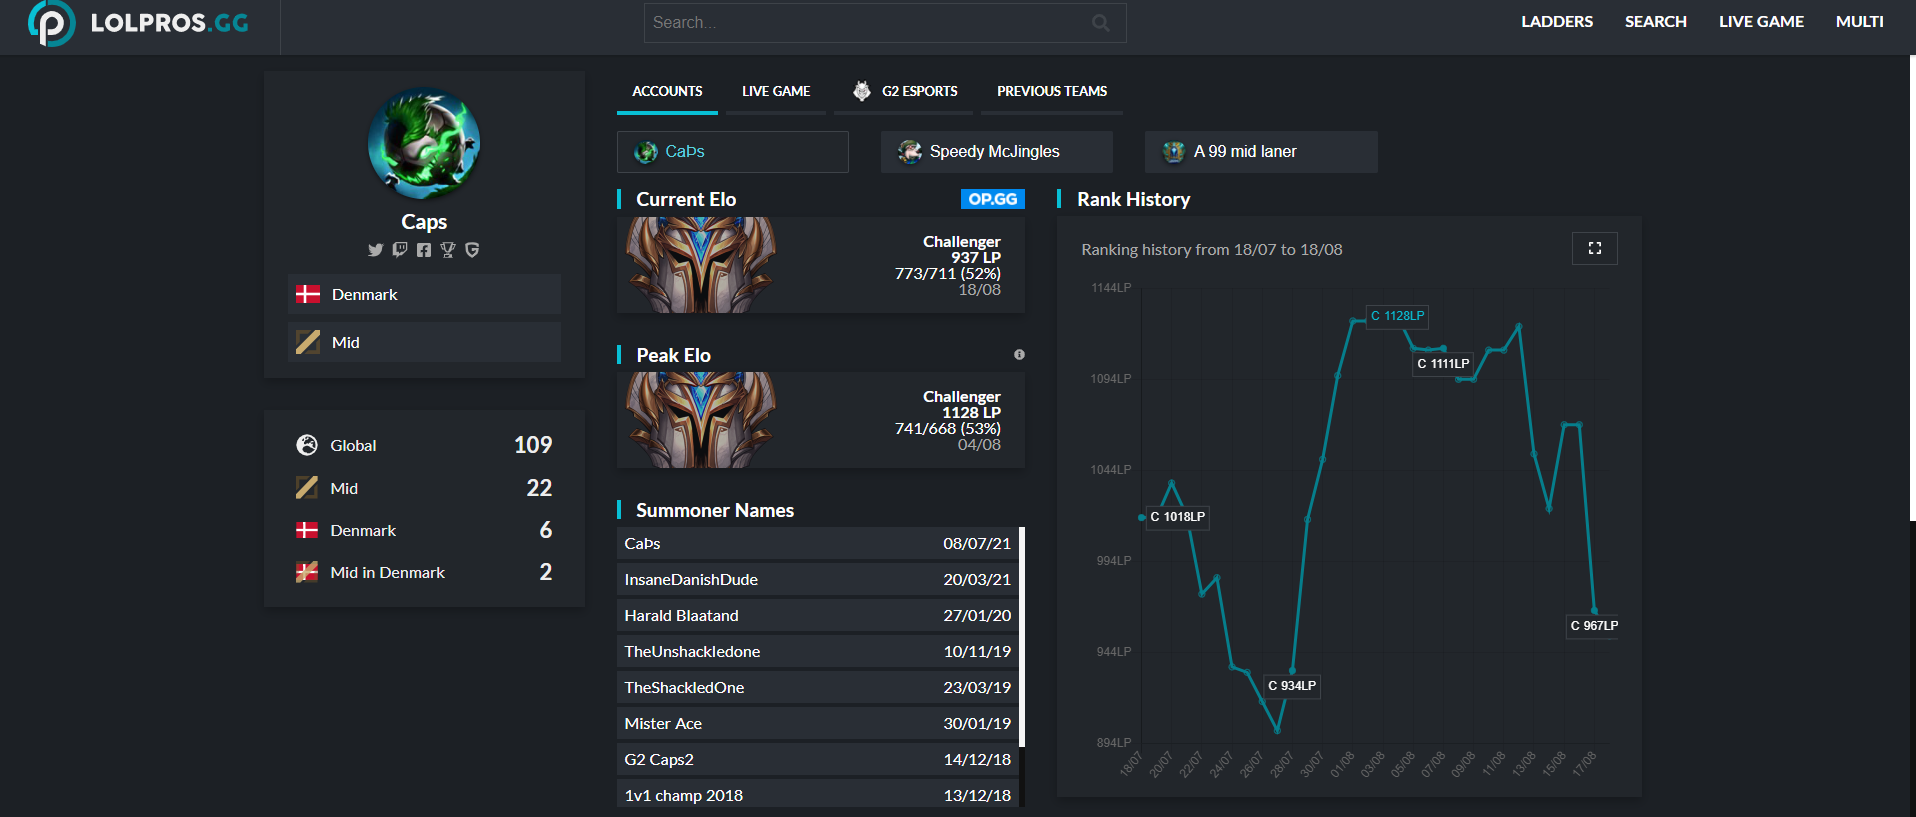The height and width of the screenshot is (817, 1916).
Task: Click the Summoner Names list scrollbar
Action: point(1022,637)
